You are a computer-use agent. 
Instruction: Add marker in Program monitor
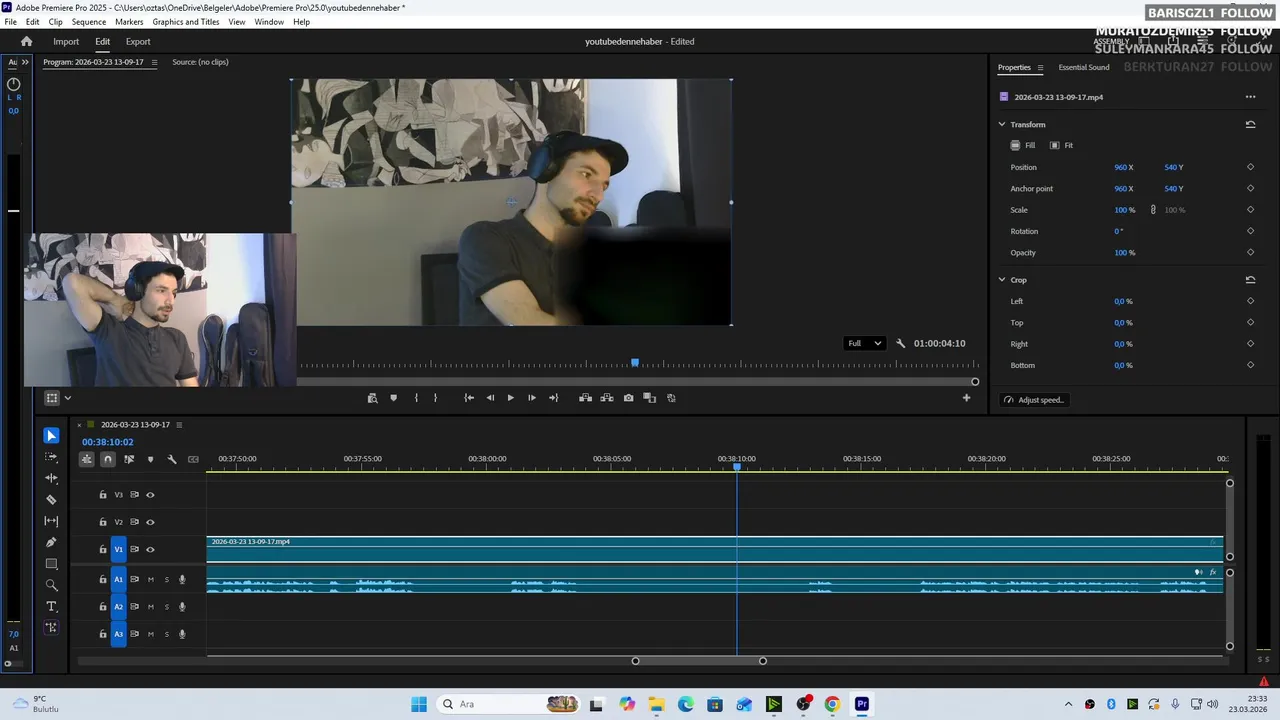click(393, 398)
